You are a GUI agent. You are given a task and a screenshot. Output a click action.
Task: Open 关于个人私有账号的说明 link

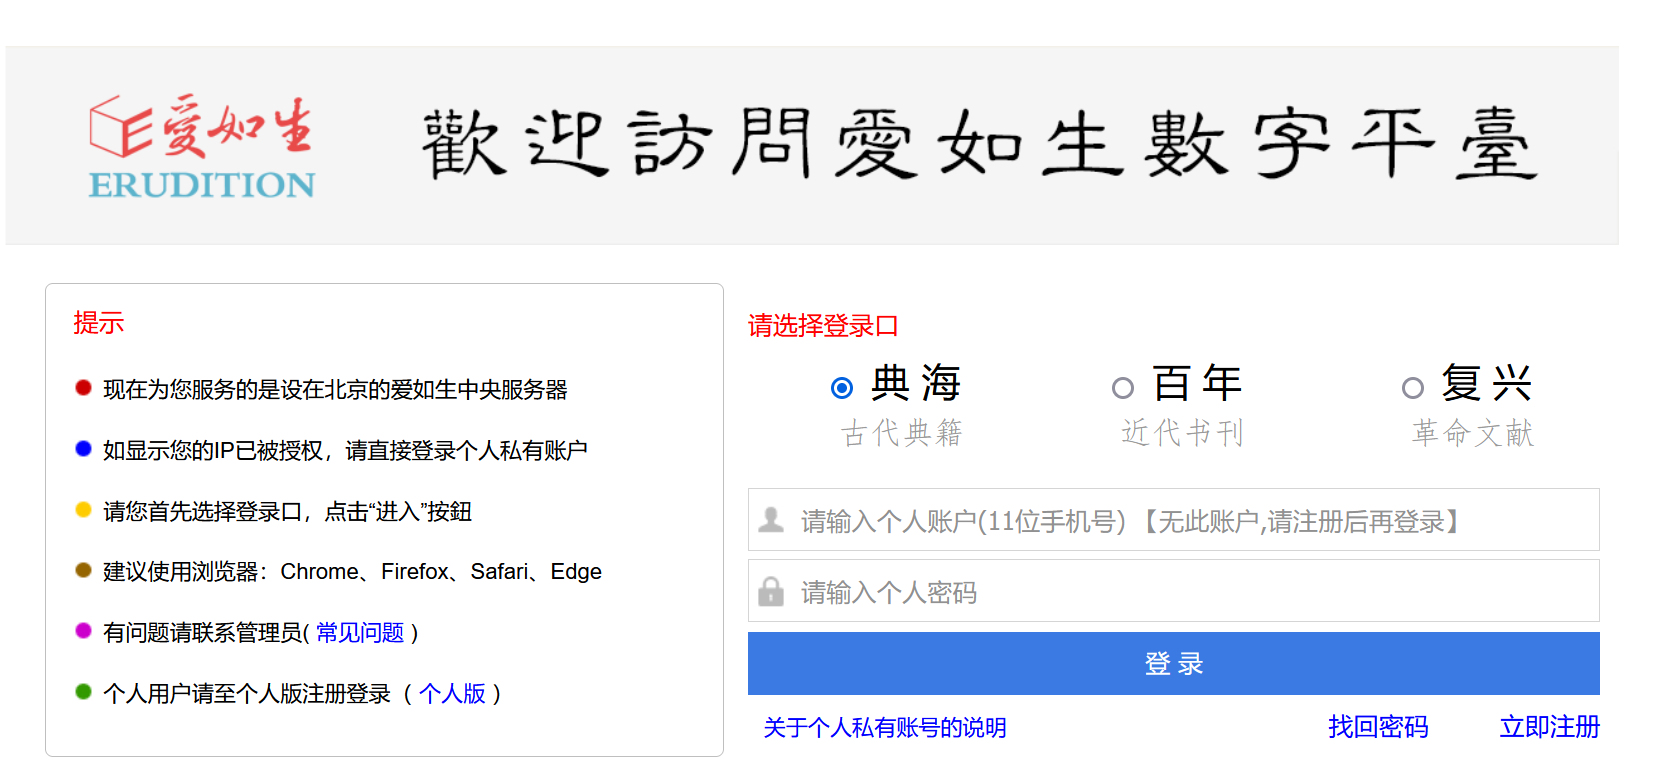coord(885,728)
